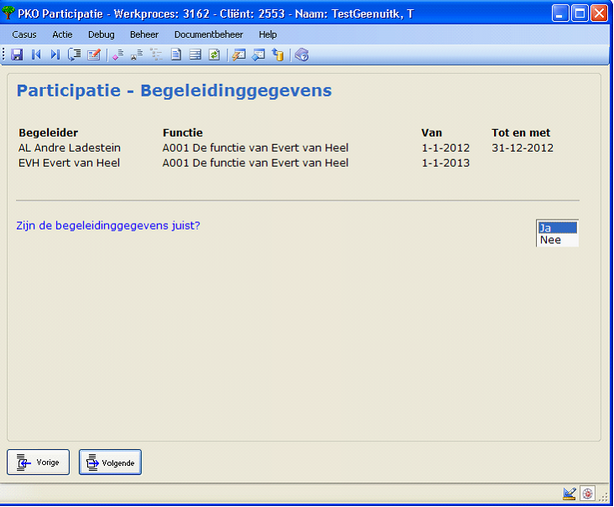Open the Actie menu
Viewport: 614px width, 507px height.
click(62, 35)
